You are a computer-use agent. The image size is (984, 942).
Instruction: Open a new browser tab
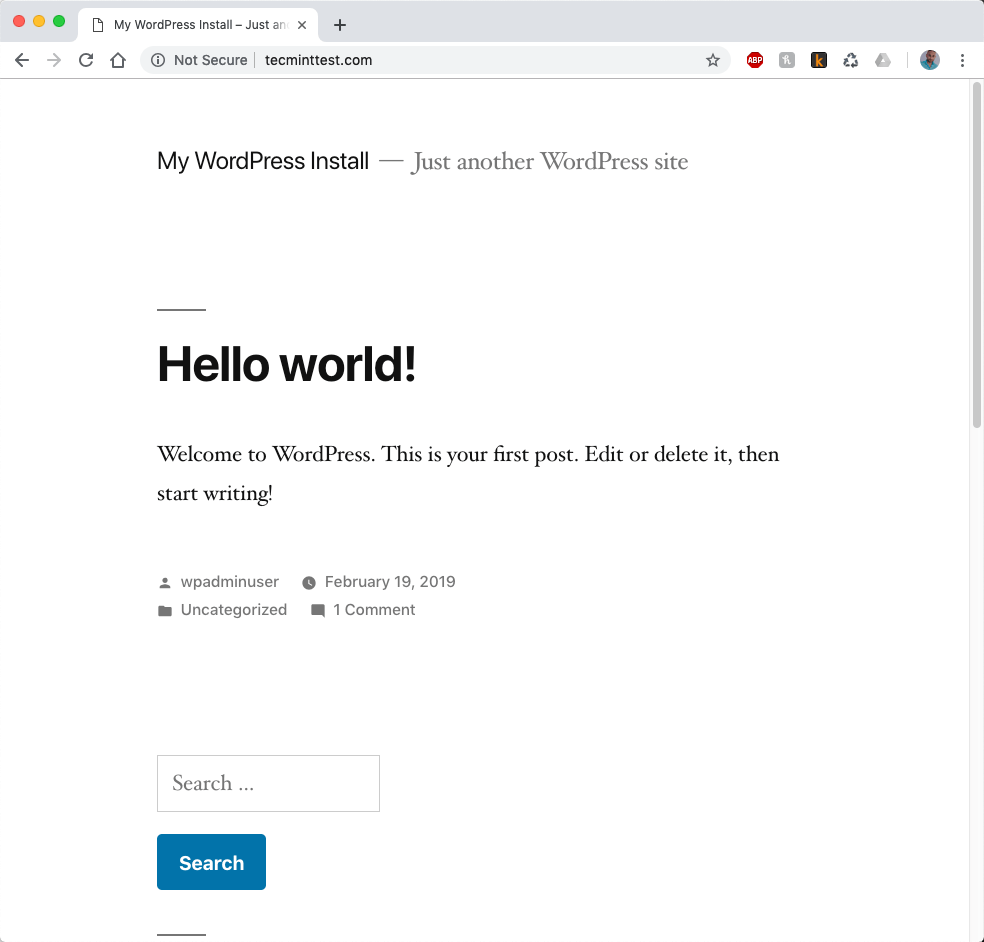[340, 25]
